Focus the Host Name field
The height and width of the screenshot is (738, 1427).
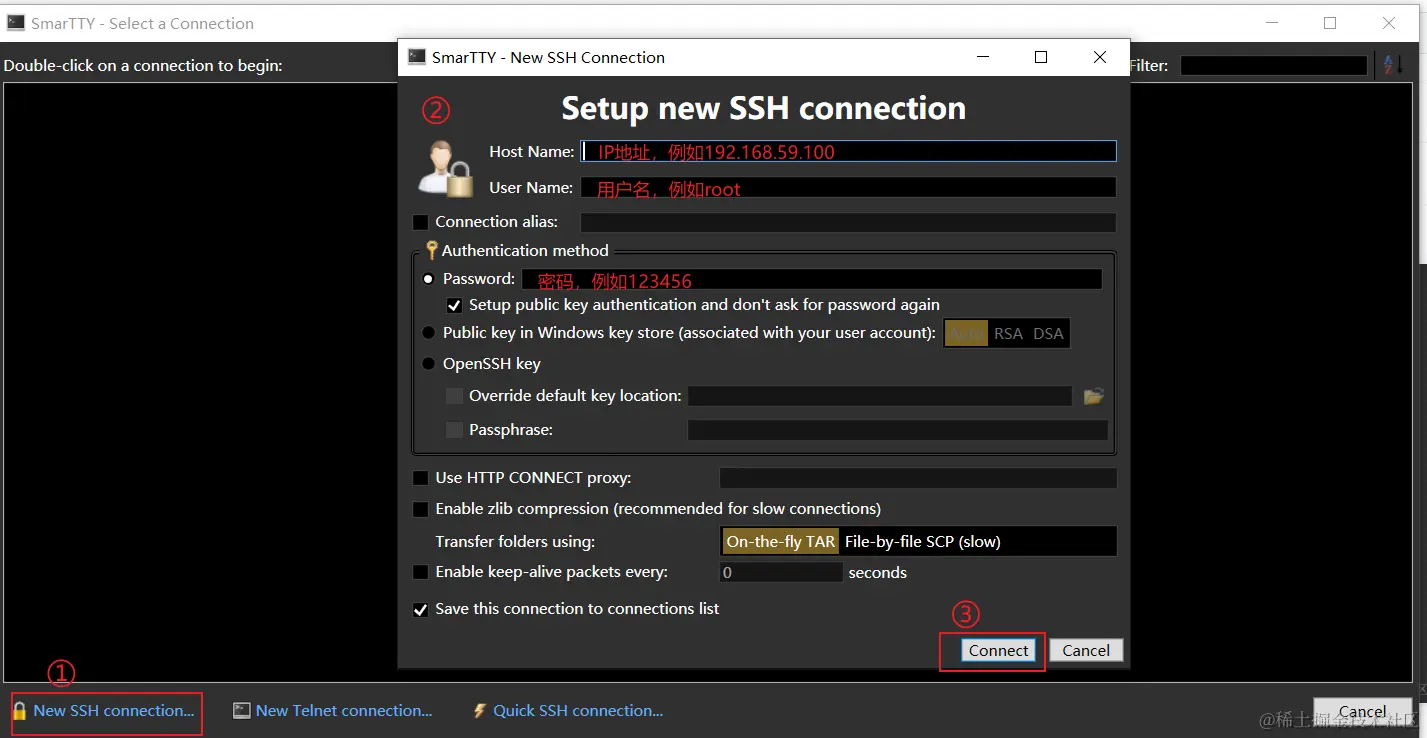[x=849, y=151]
